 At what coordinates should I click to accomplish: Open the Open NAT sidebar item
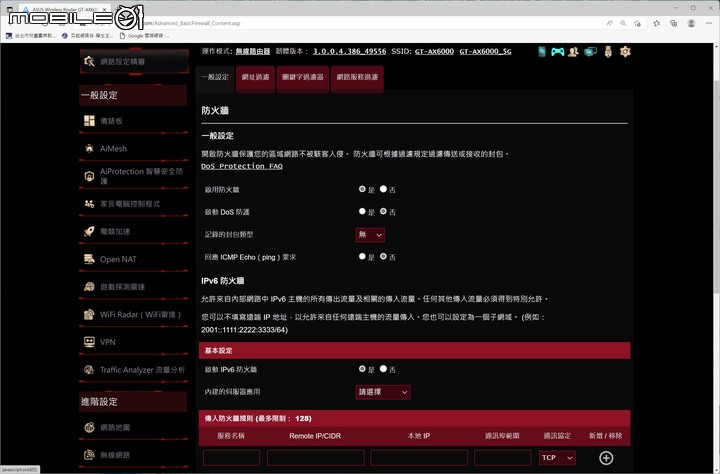click(134, 259)
